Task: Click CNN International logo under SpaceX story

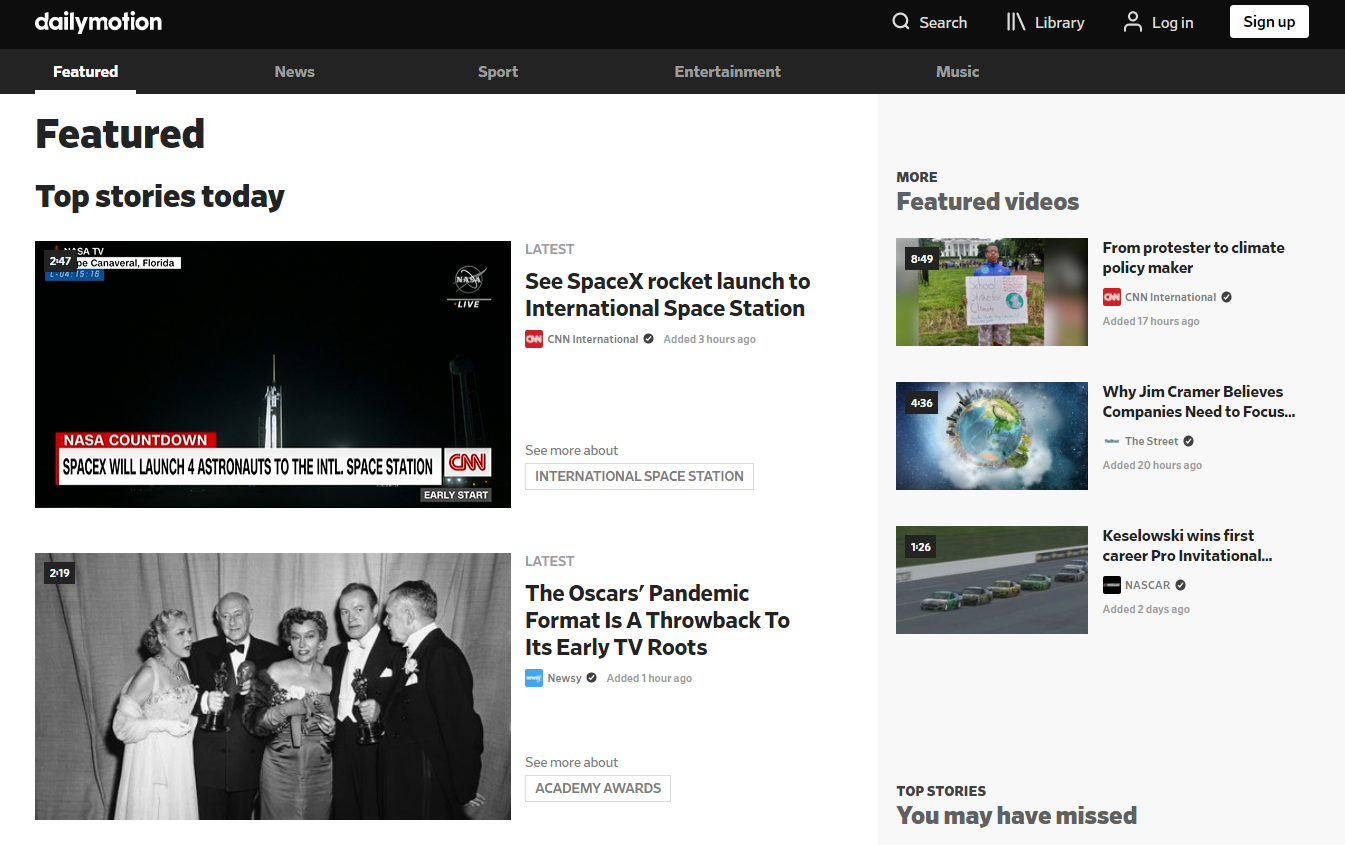Action: point(534,339)
